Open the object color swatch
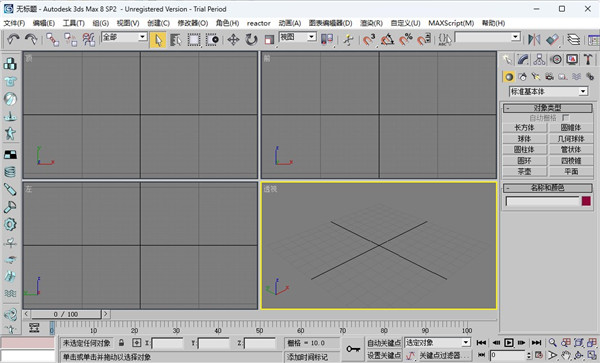 586,201
